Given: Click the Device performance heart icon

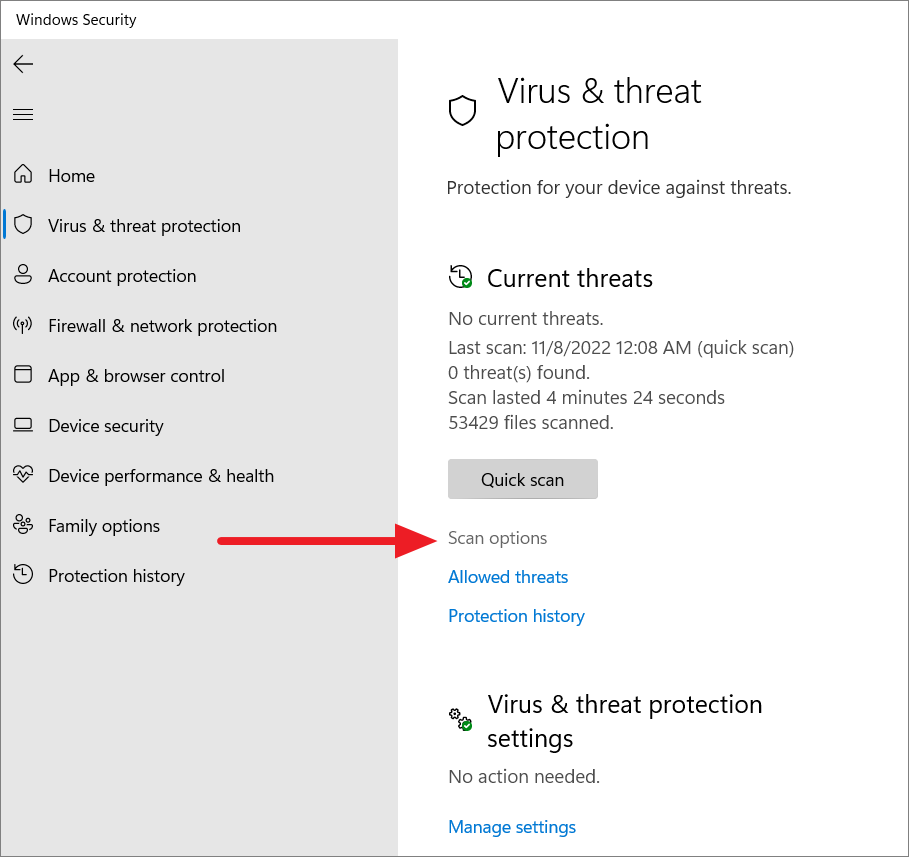Looking at the screenshot, I should tap(23, 475).
